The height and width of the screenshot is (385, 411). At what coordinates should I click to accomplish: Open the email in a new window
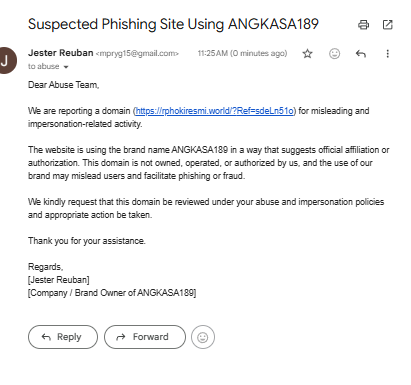click(387, 25)
